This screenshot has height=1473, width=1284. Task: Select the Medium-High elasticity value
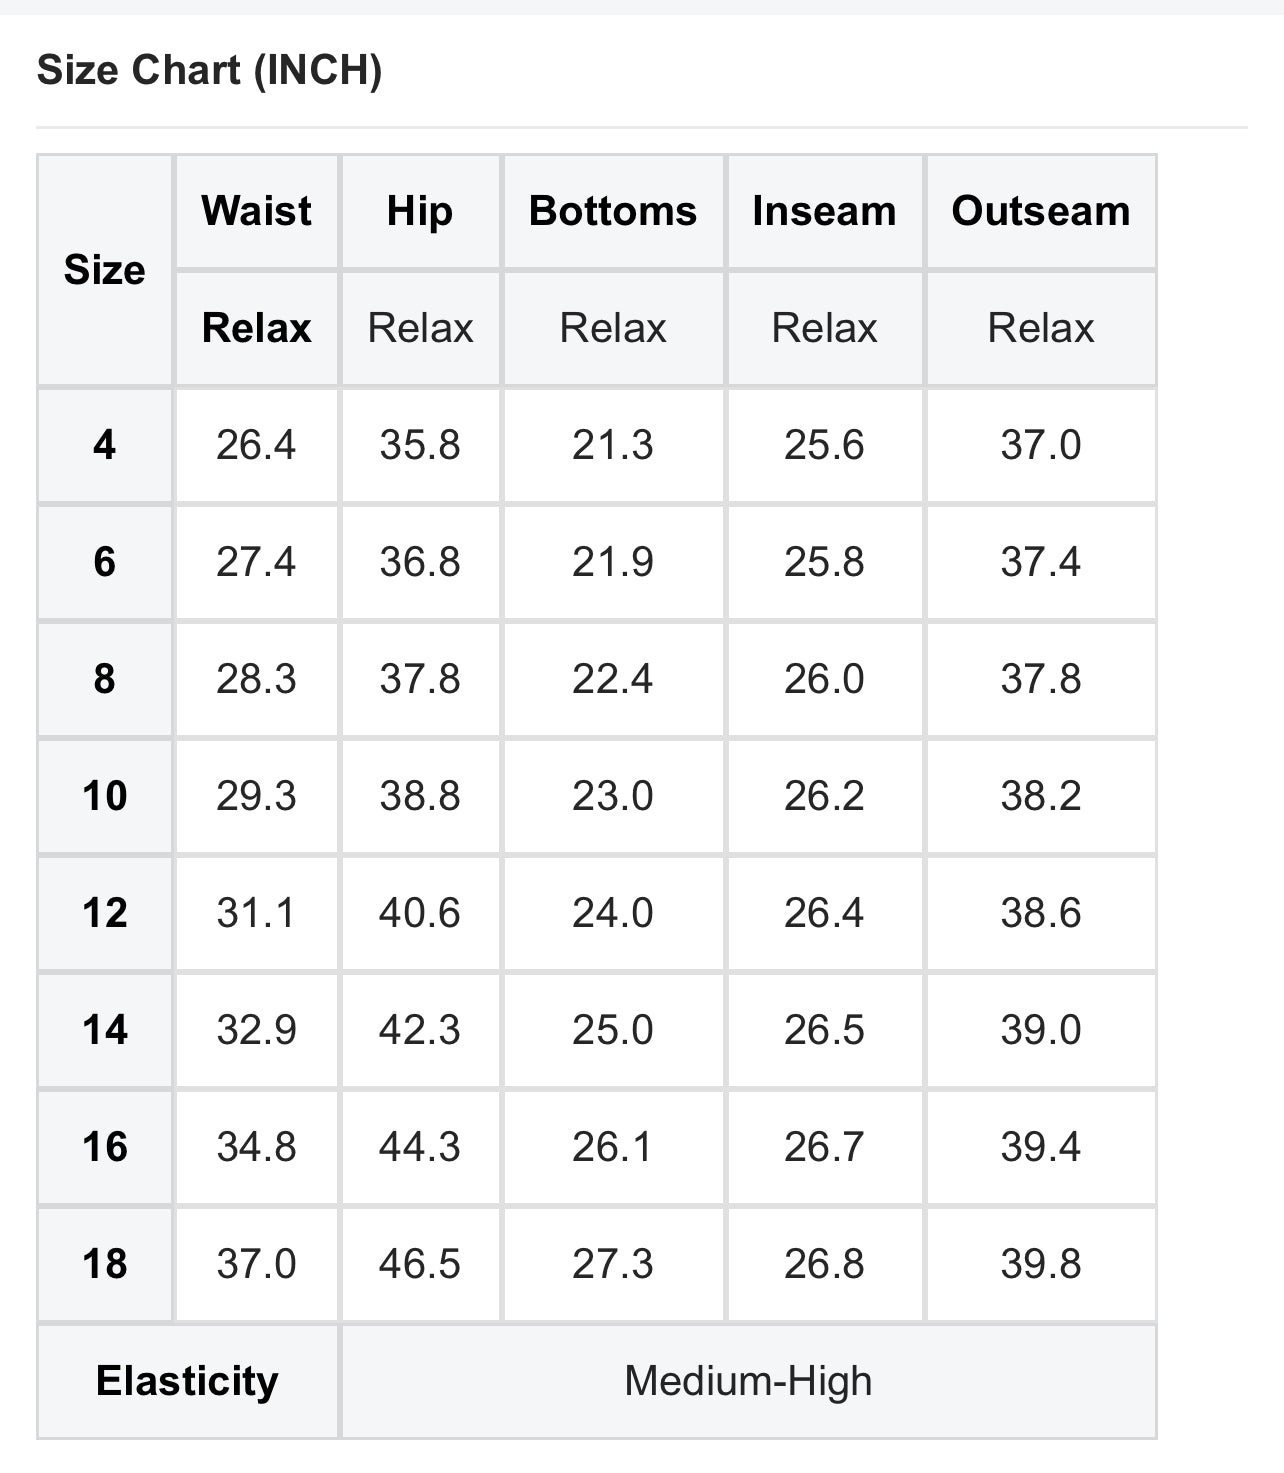pos(748,1381)
